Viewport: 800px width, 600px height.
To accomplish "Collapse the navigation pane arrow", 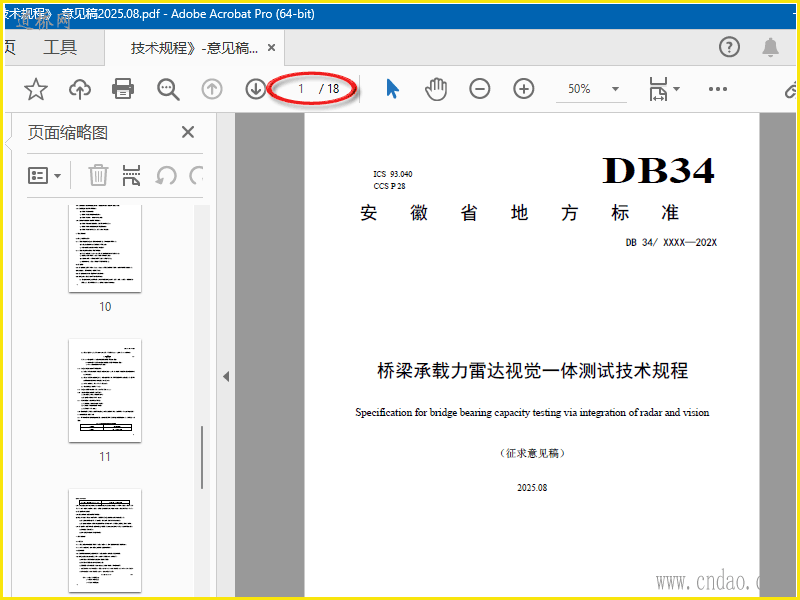I will coord(226,377).
